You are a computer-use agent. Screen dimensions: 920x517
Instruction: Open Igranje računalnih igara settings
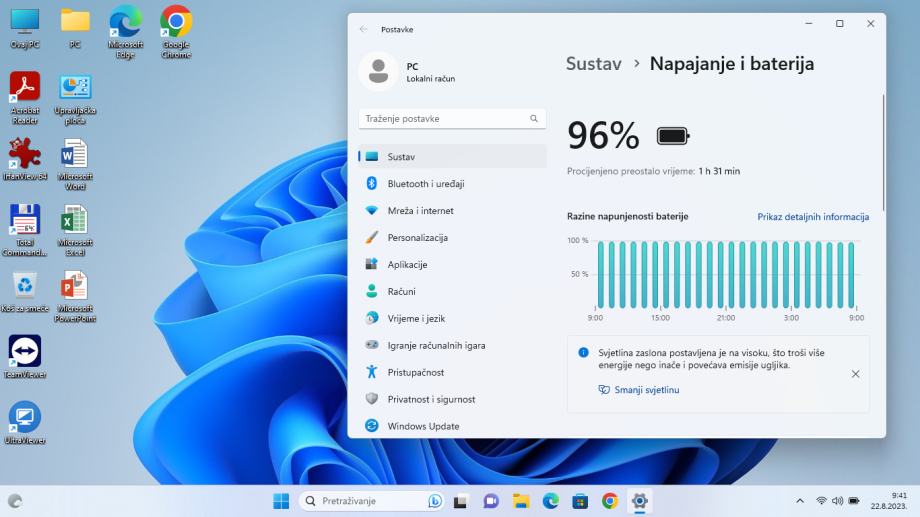452,346
